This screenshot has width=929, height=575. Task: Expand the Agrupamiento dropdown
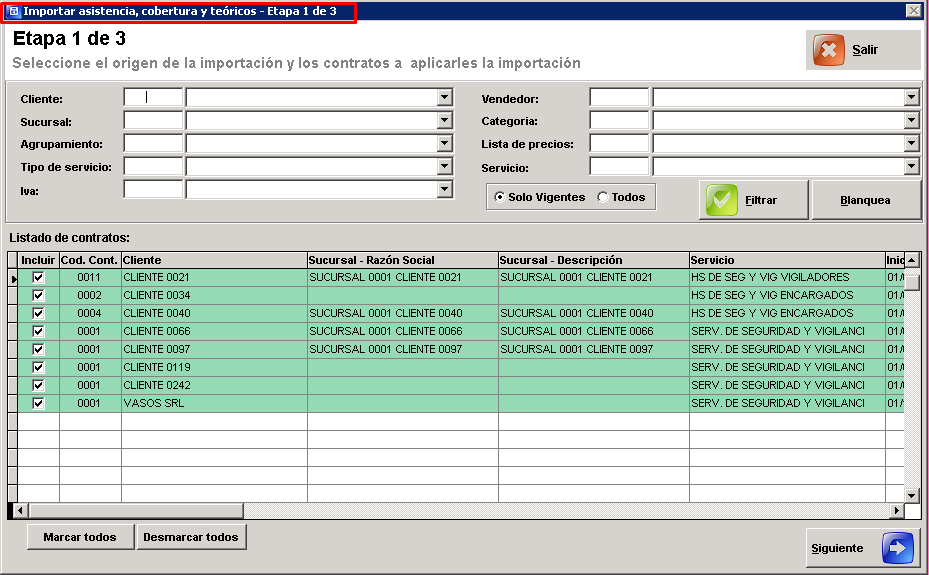444,143
